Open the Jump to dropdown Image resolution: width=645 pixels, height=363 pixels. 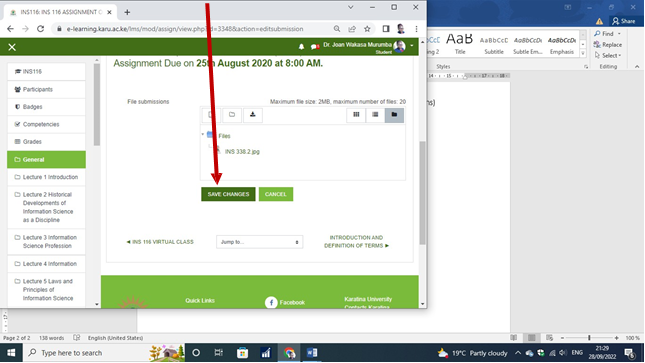(260, 242)
